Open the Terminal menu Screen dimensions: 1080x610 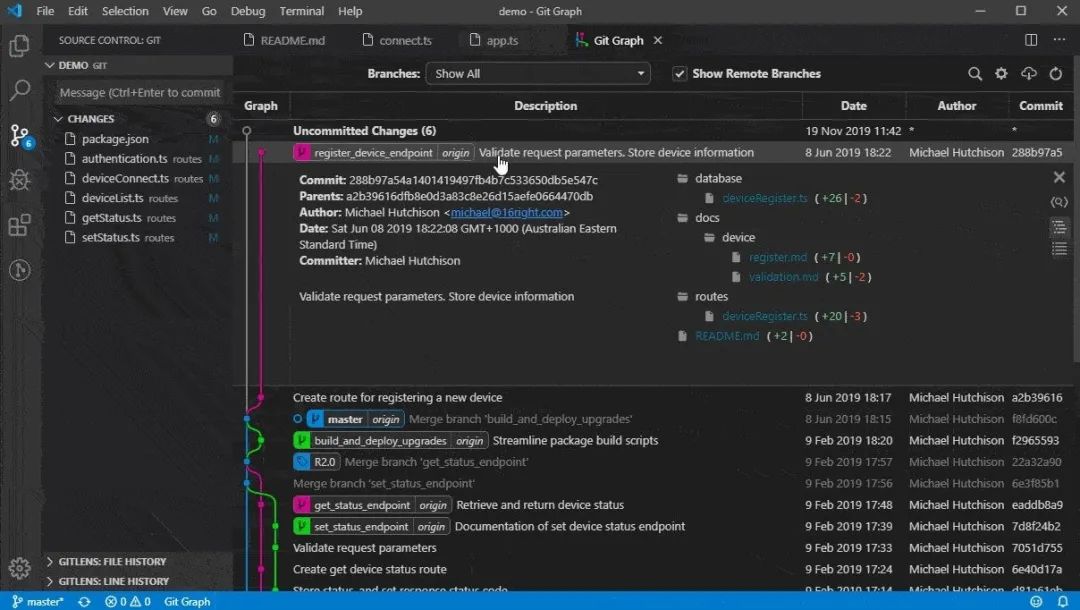point(301,11)
